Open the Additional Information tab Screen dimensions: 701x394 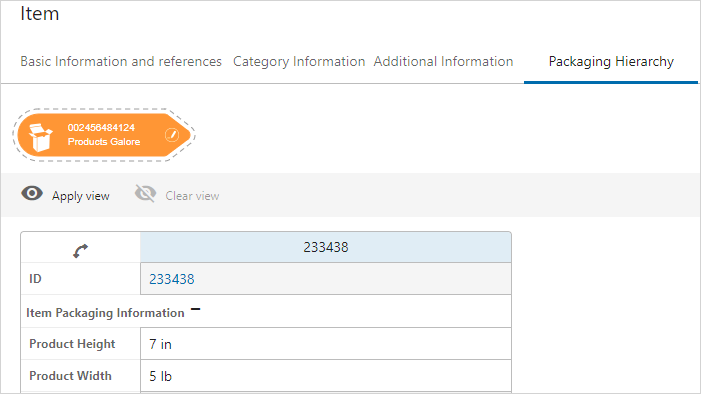[443, 61]
